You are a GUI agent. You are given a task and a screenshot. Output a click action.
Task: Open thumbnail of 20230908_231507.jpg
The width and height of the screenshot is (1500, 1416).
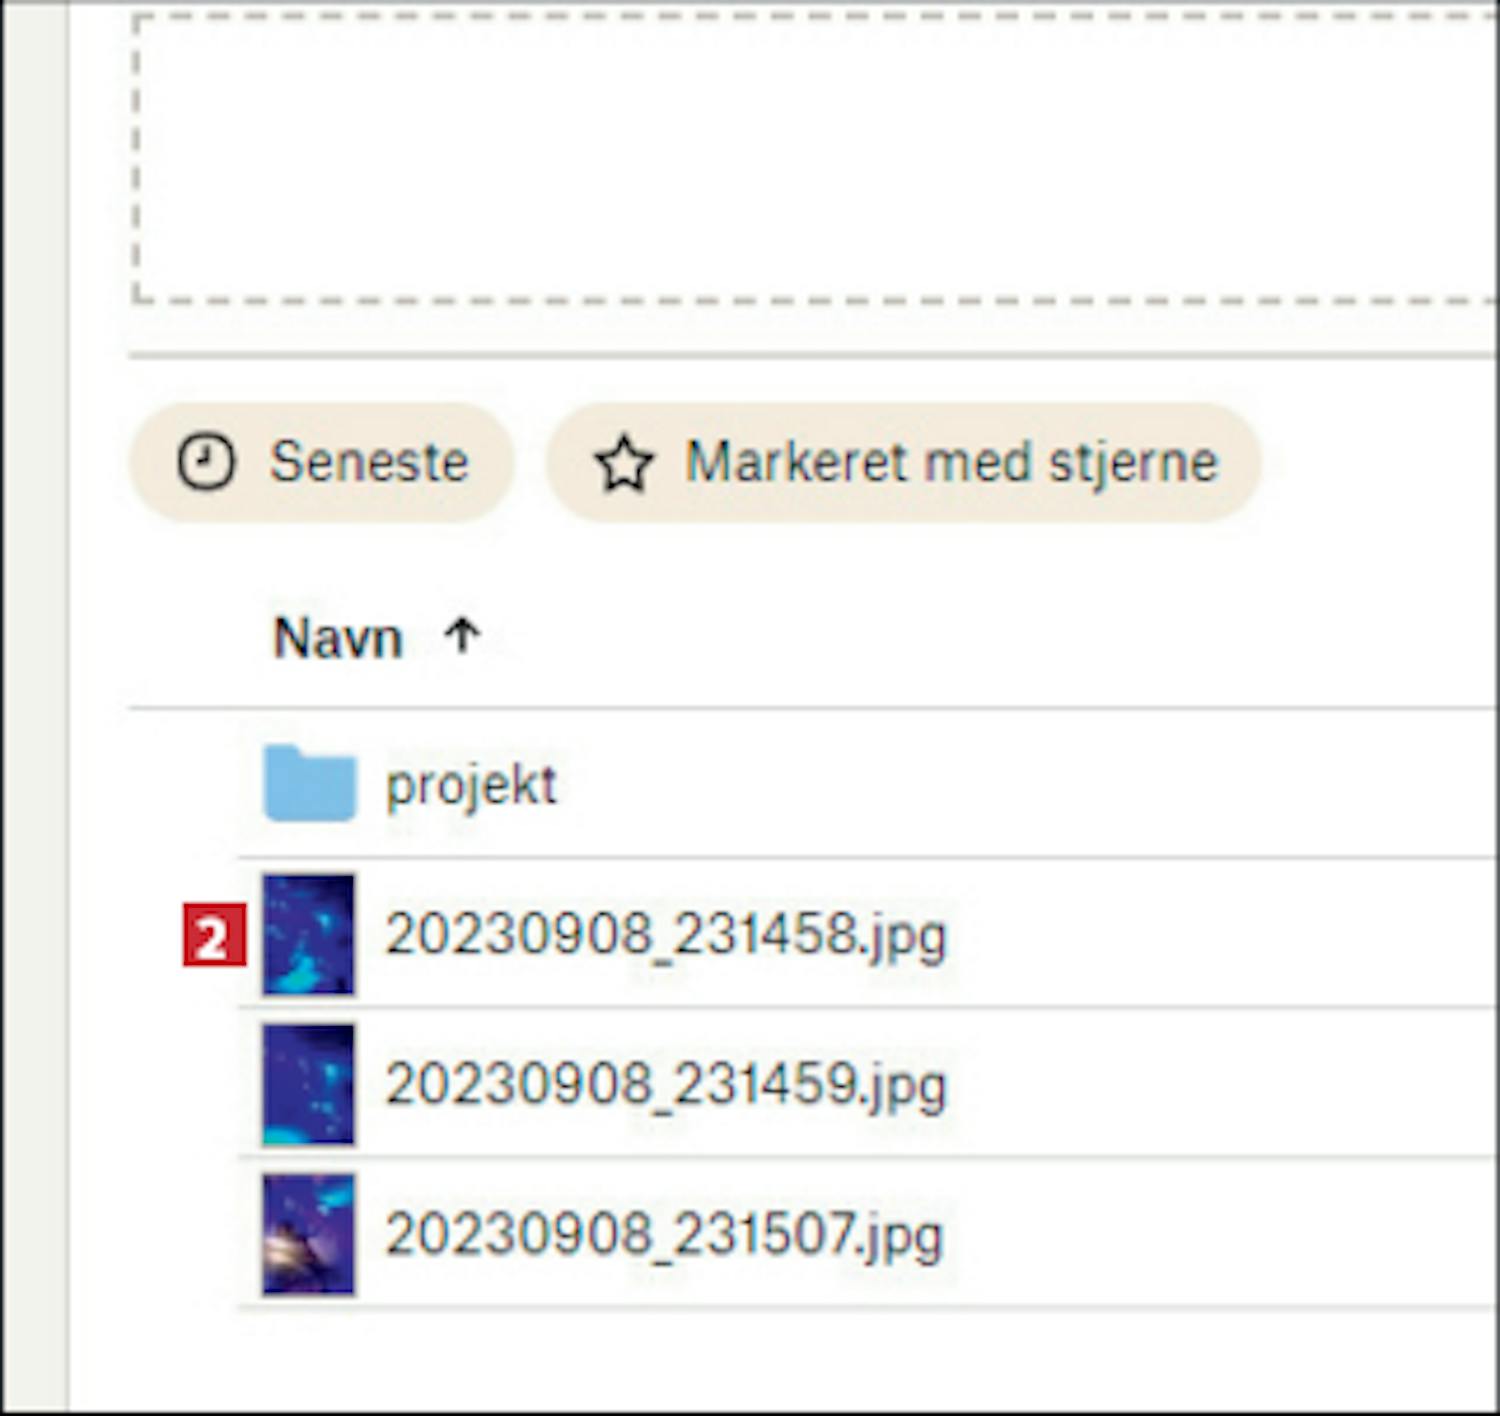pos(308,1234)
